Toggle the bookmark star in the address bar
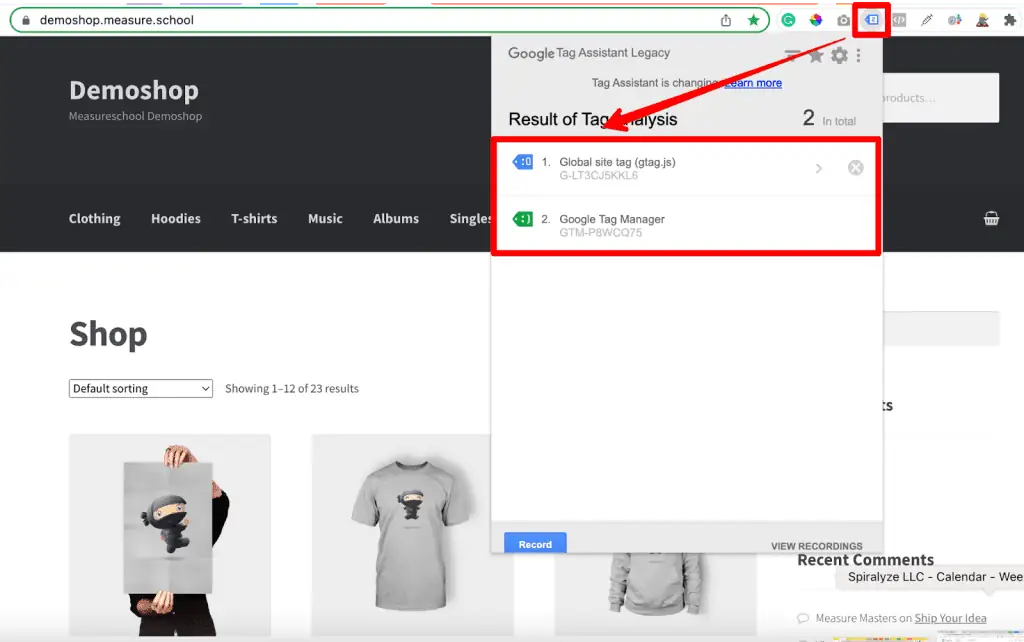 click(754, 19)
